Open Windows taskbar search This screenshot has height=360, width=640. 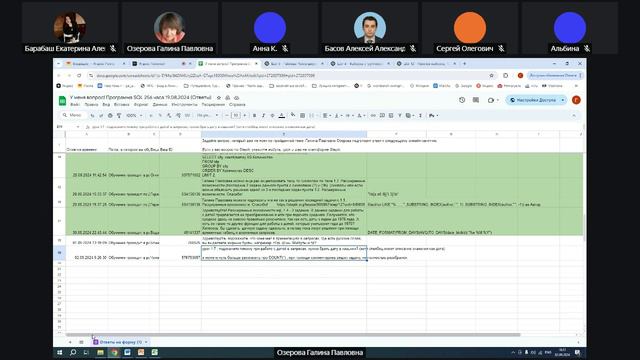coord(73,352)
